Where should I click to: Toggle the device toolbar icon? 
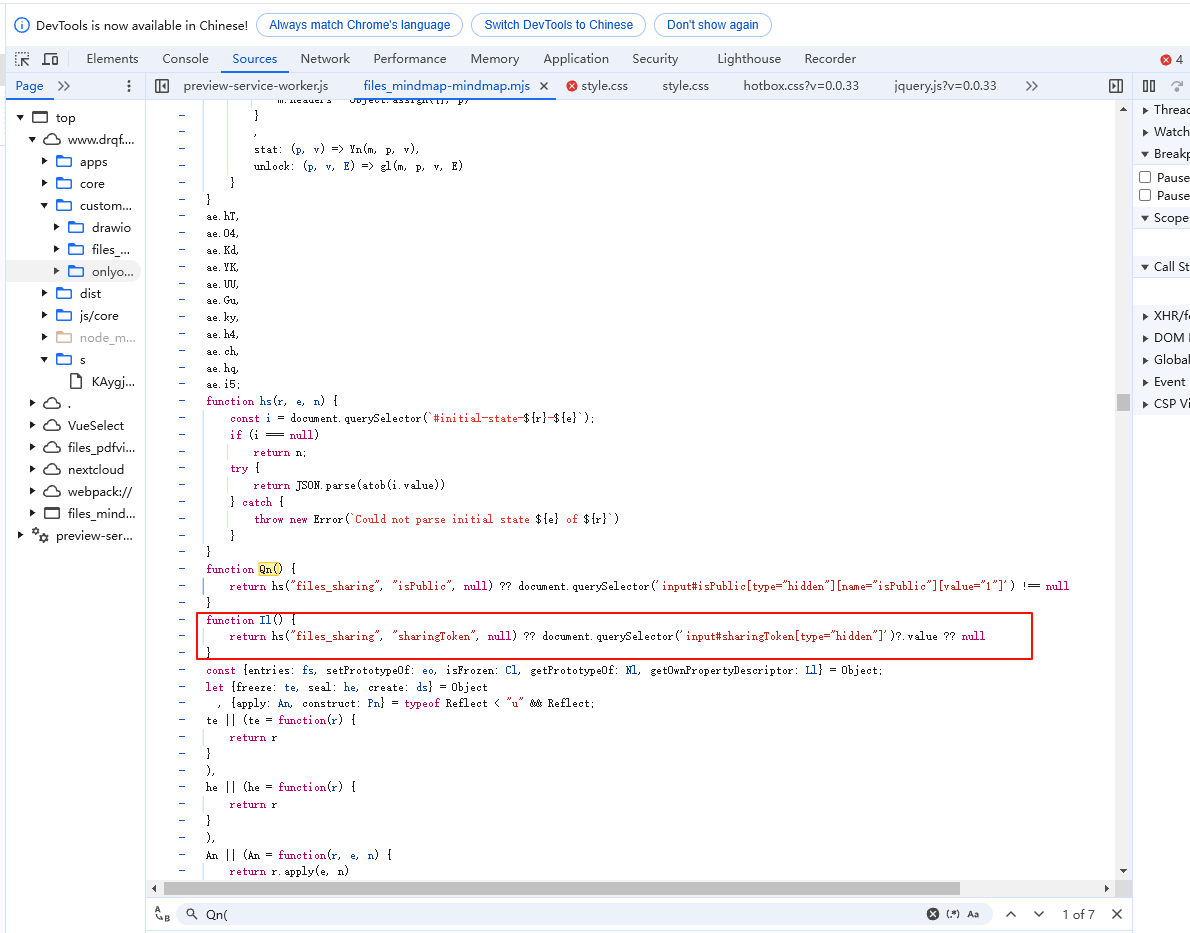coord(50,59)
